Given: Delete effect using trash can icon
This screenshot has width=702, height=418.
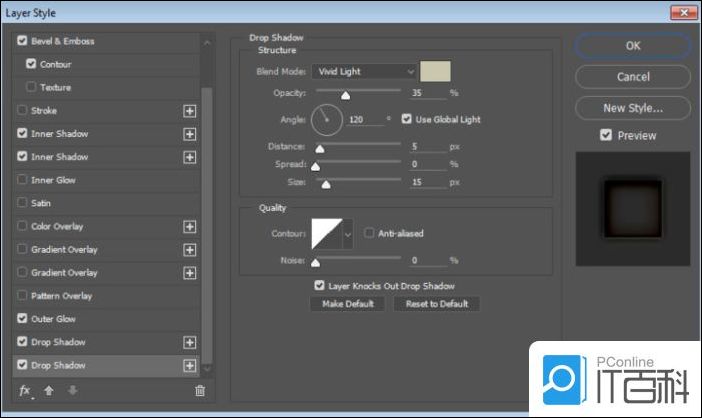Looking at the screenshot, I should point(200,391).
